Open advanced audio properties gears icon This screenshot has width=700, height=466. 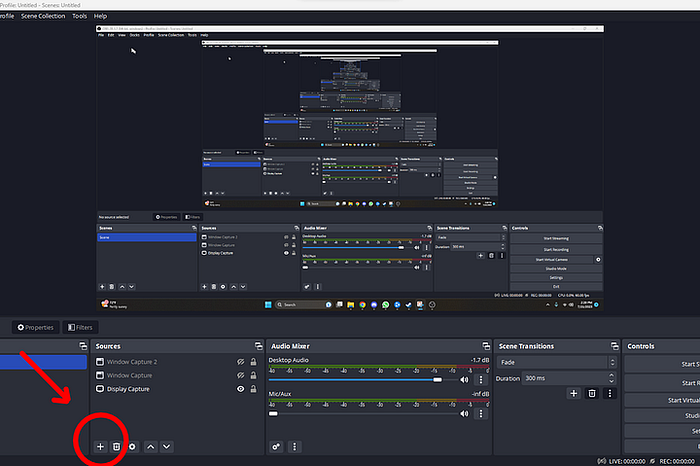click(276, 446)
